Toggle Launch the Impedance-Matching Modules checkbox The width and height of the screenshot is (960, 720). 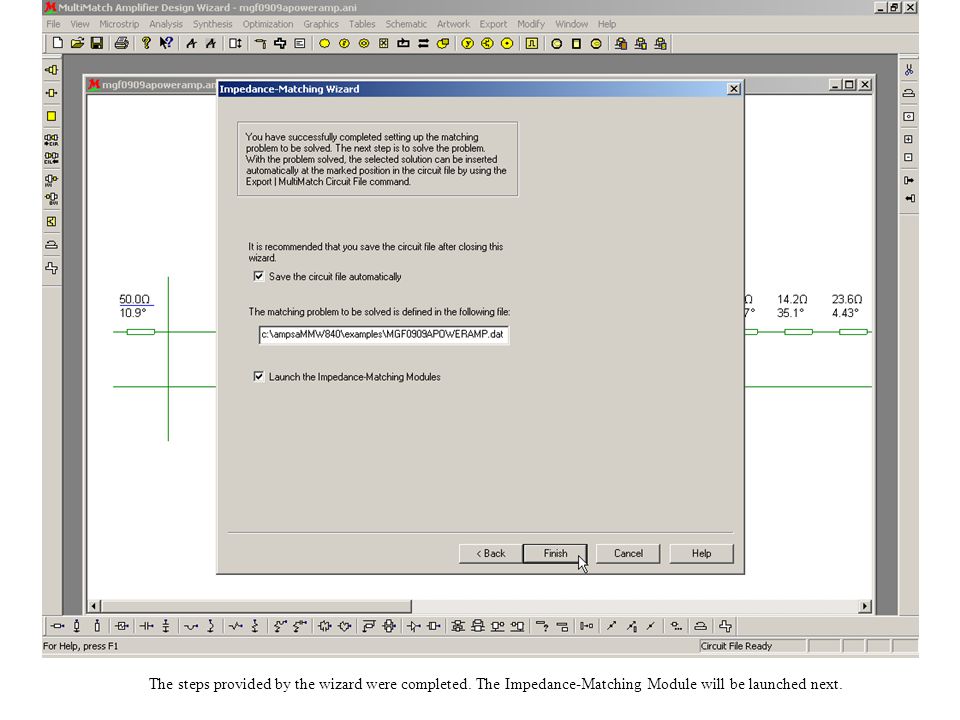tap(258, 376)
